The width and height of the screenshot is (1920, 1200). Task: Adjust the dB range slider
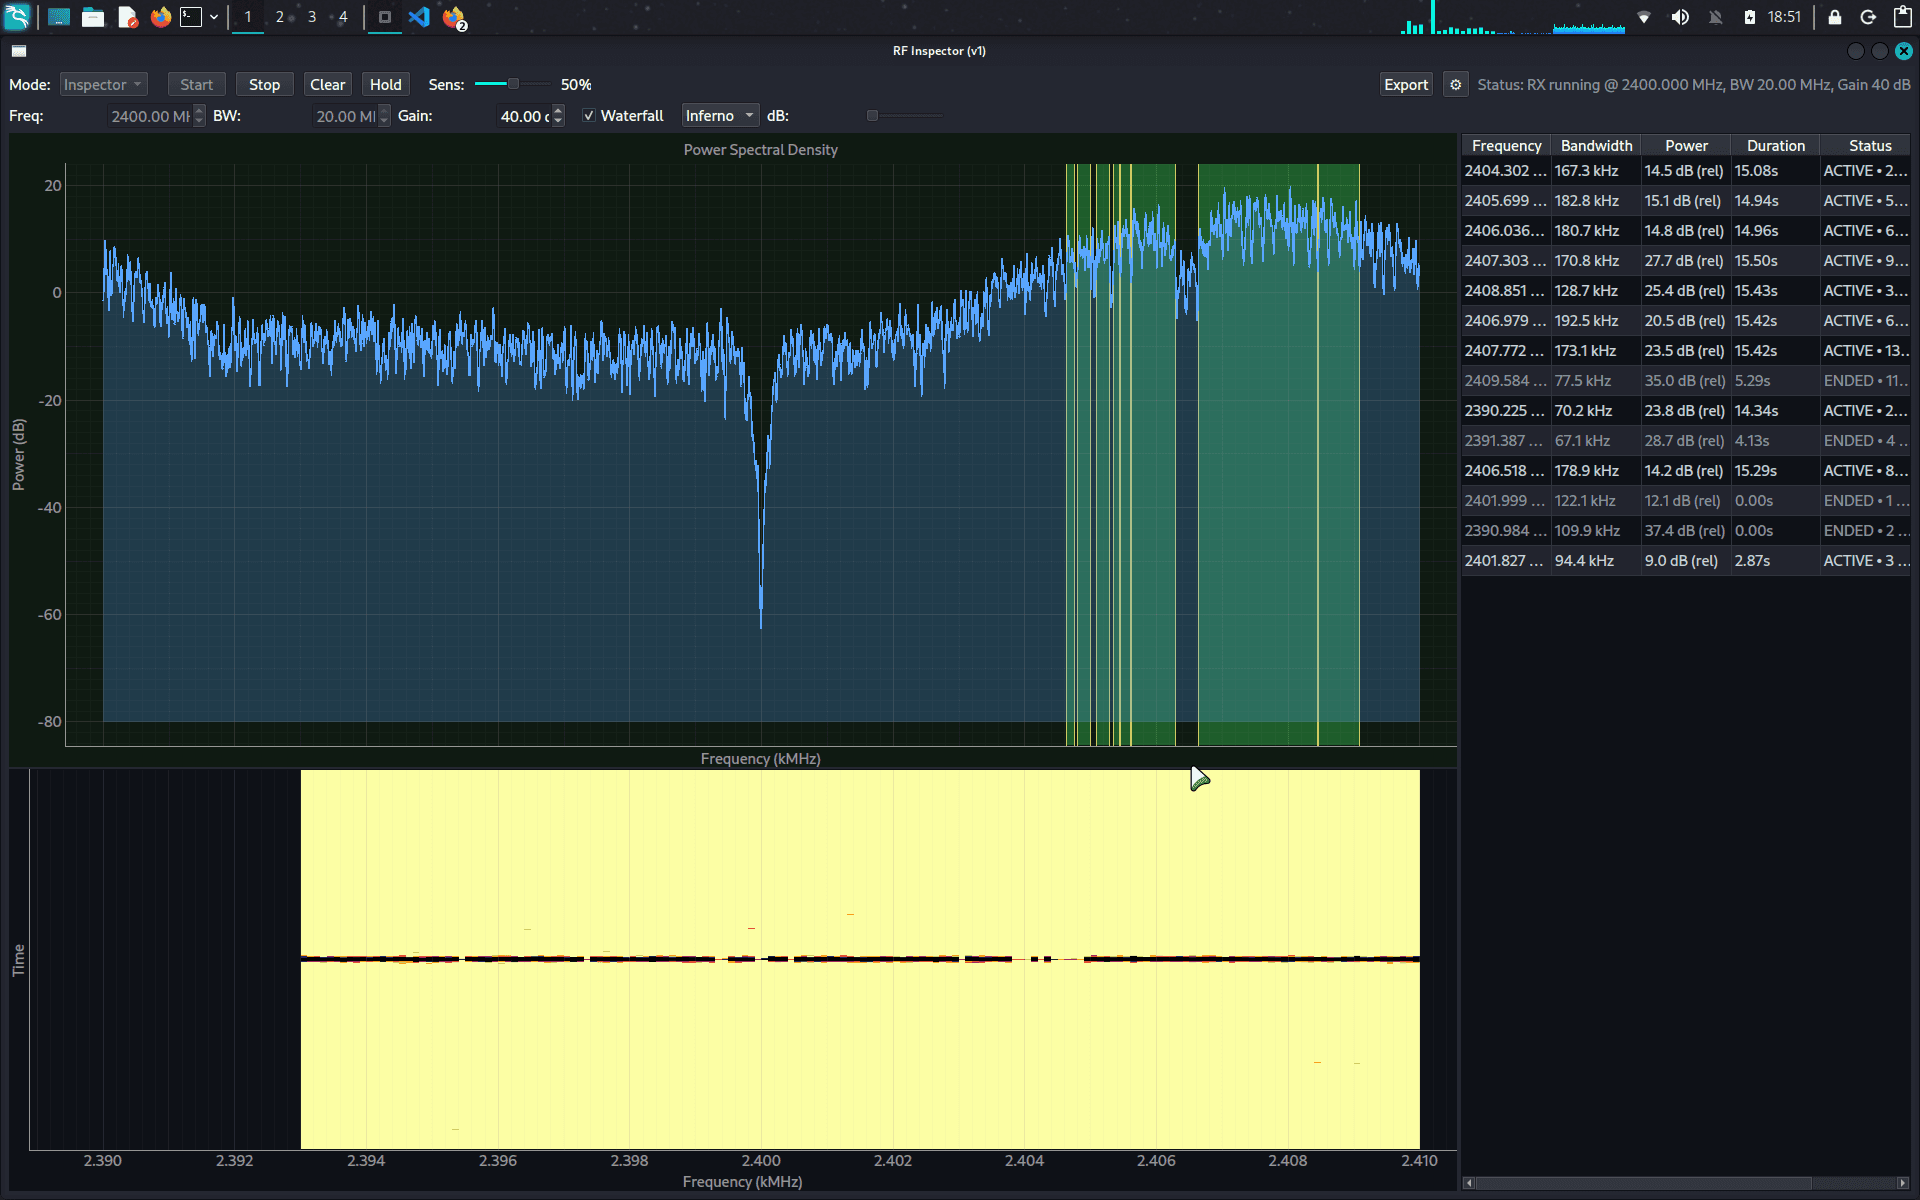pyautogui.click(x=904, y=116)
